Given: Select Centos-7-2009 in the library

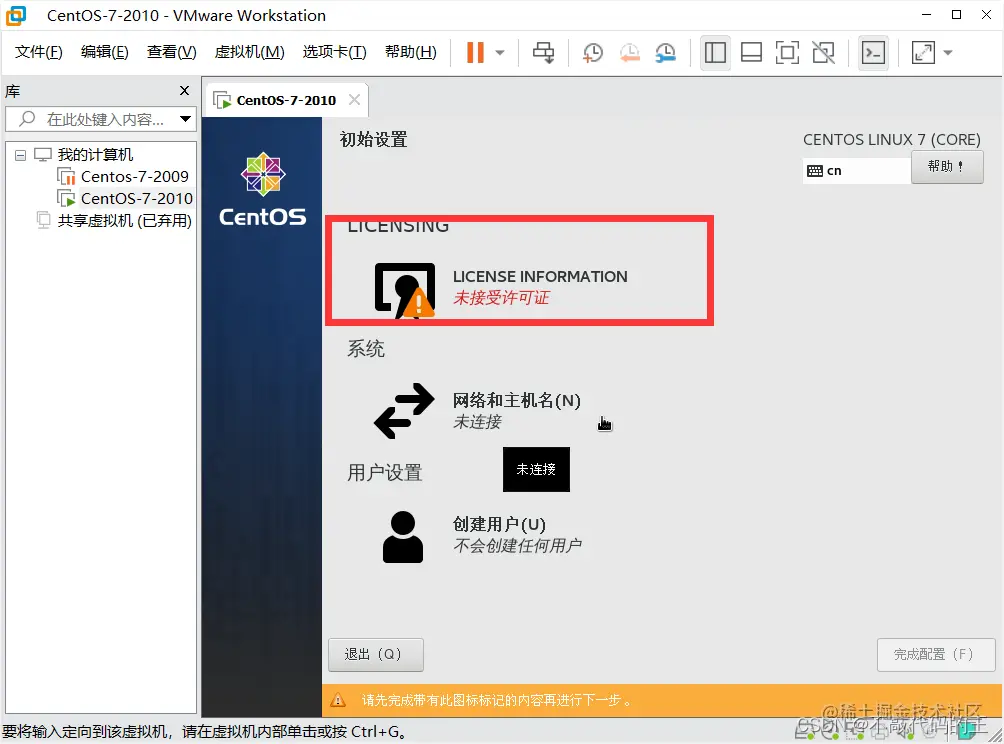Looking at the screenshot, I should (134, 176).
